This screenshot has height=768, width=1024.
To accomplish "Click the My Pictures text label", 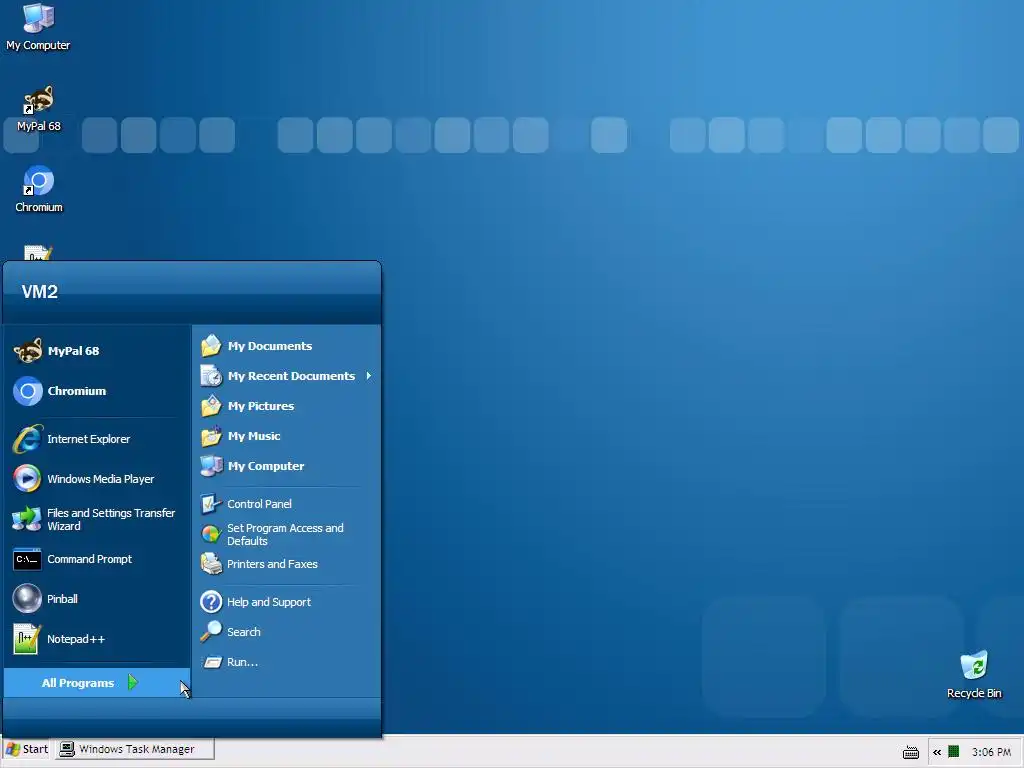I will (261, 406).
